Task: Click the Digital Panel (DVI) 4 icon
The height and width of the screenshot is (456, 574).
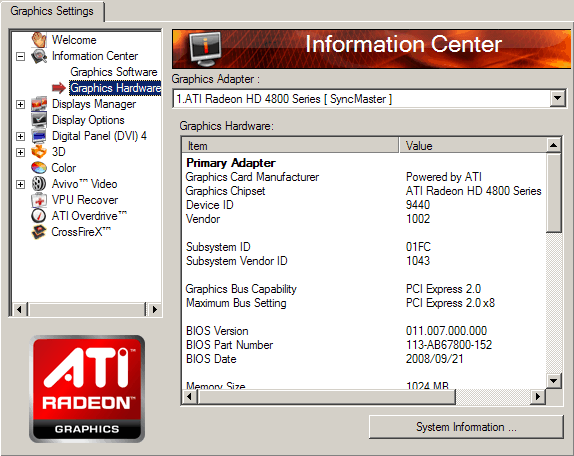Action: pos(39,136)
